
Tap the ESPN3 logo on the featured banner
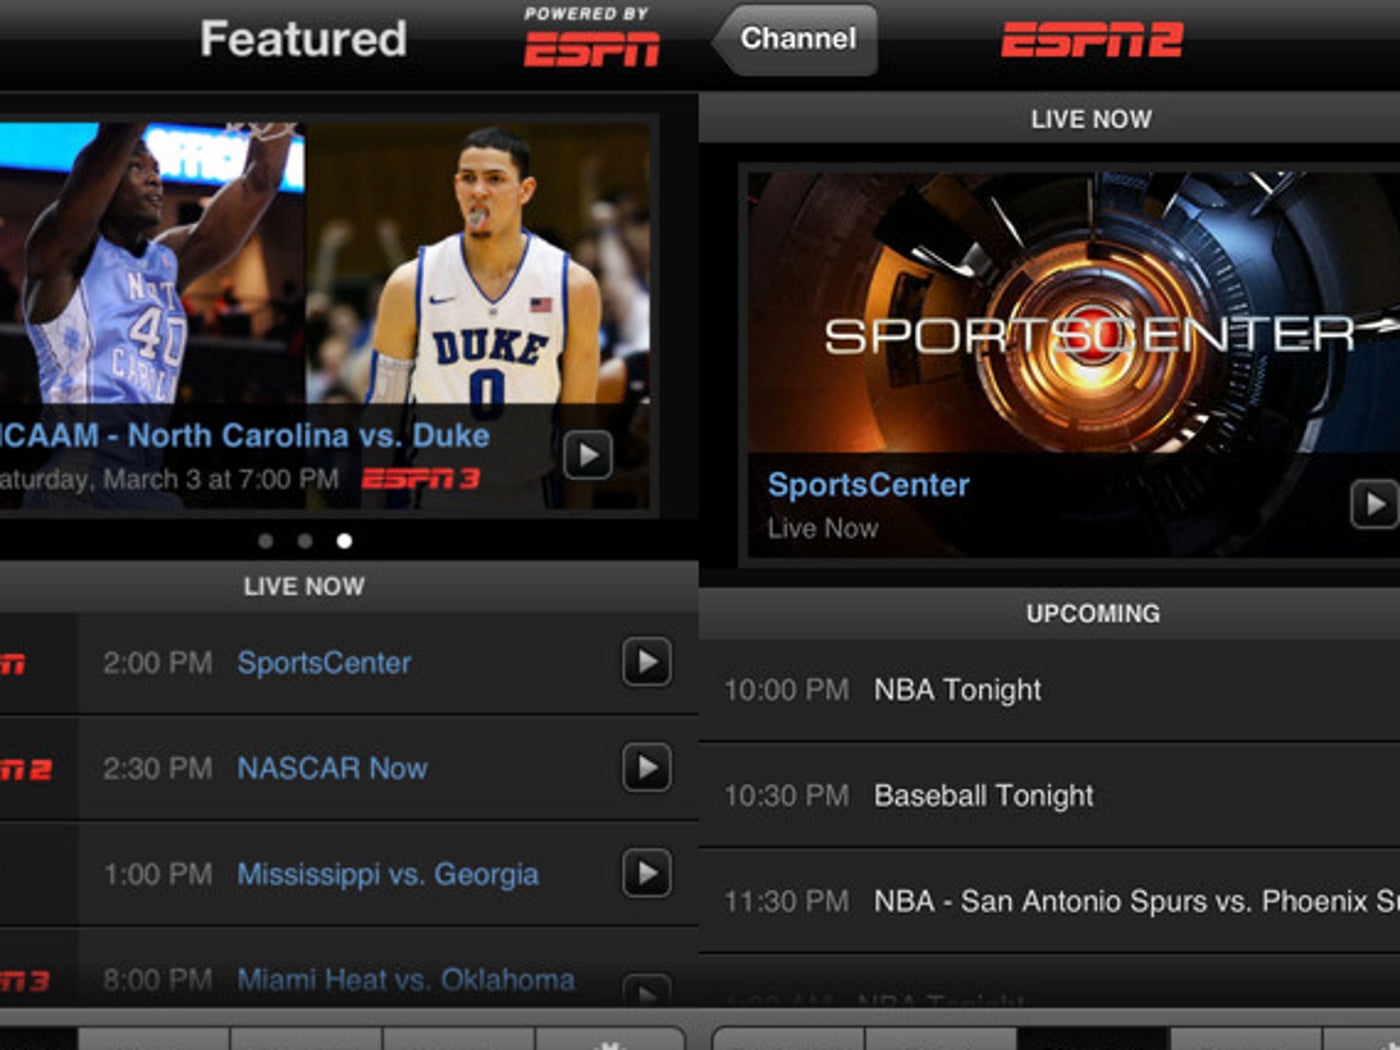[x=421, y=479]
